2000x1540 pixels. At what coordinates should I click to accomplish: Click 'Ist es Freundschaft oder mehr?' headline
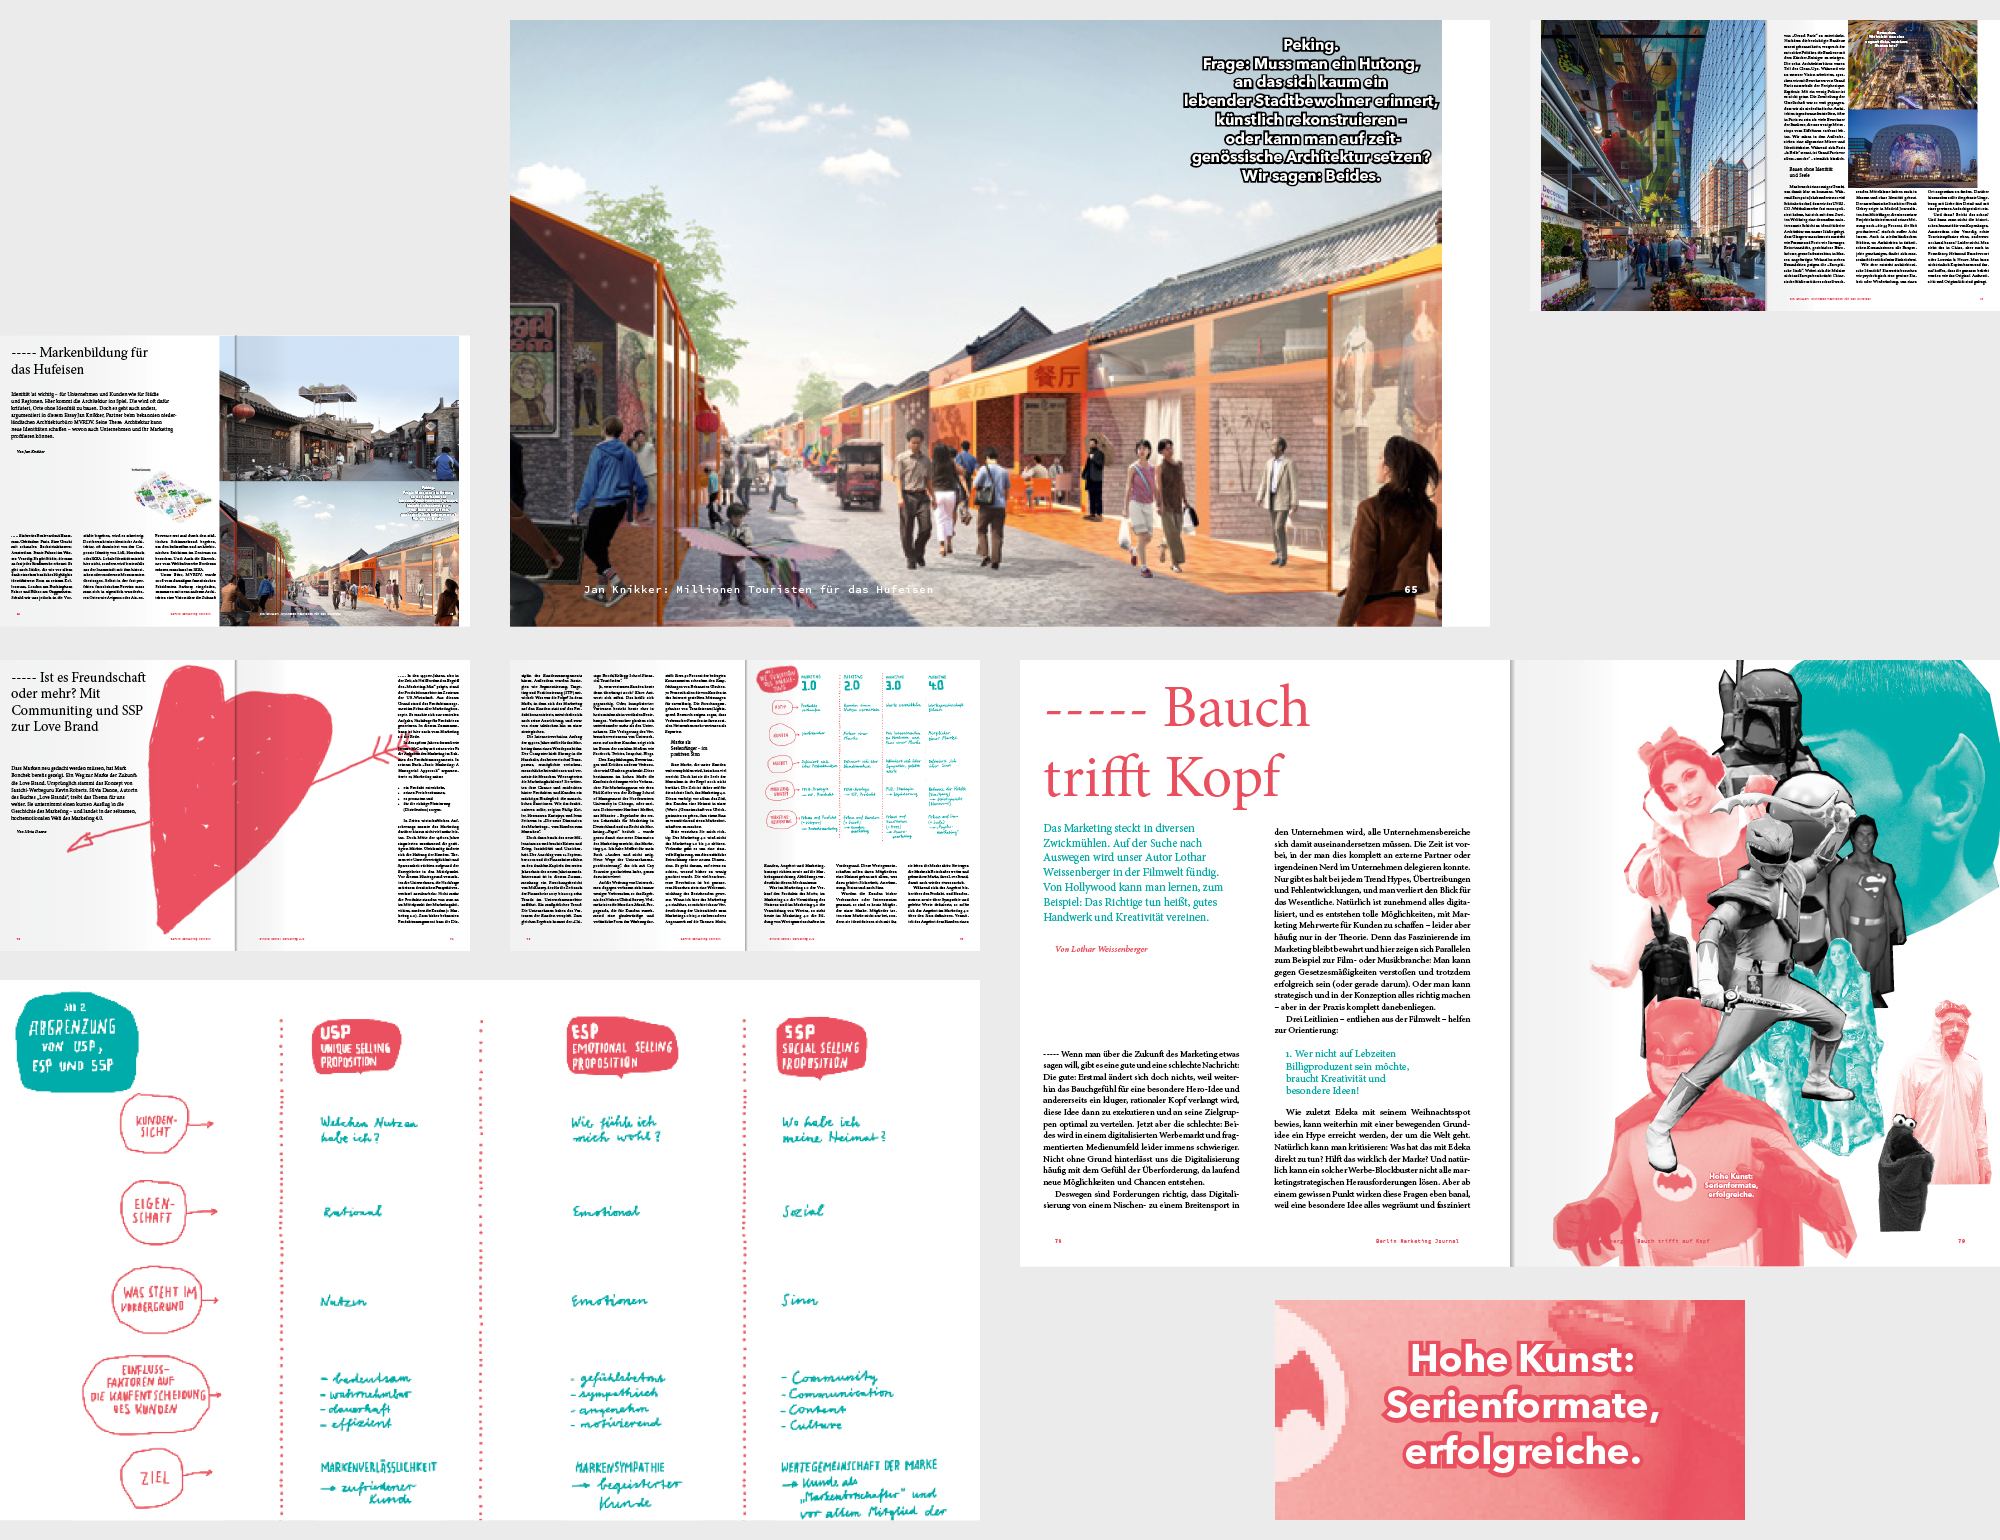(79, 702)
